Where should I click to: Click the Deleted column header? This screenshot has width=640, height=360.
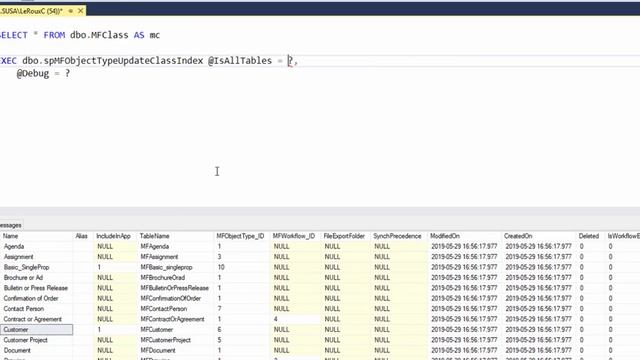[x=589, y=236]
